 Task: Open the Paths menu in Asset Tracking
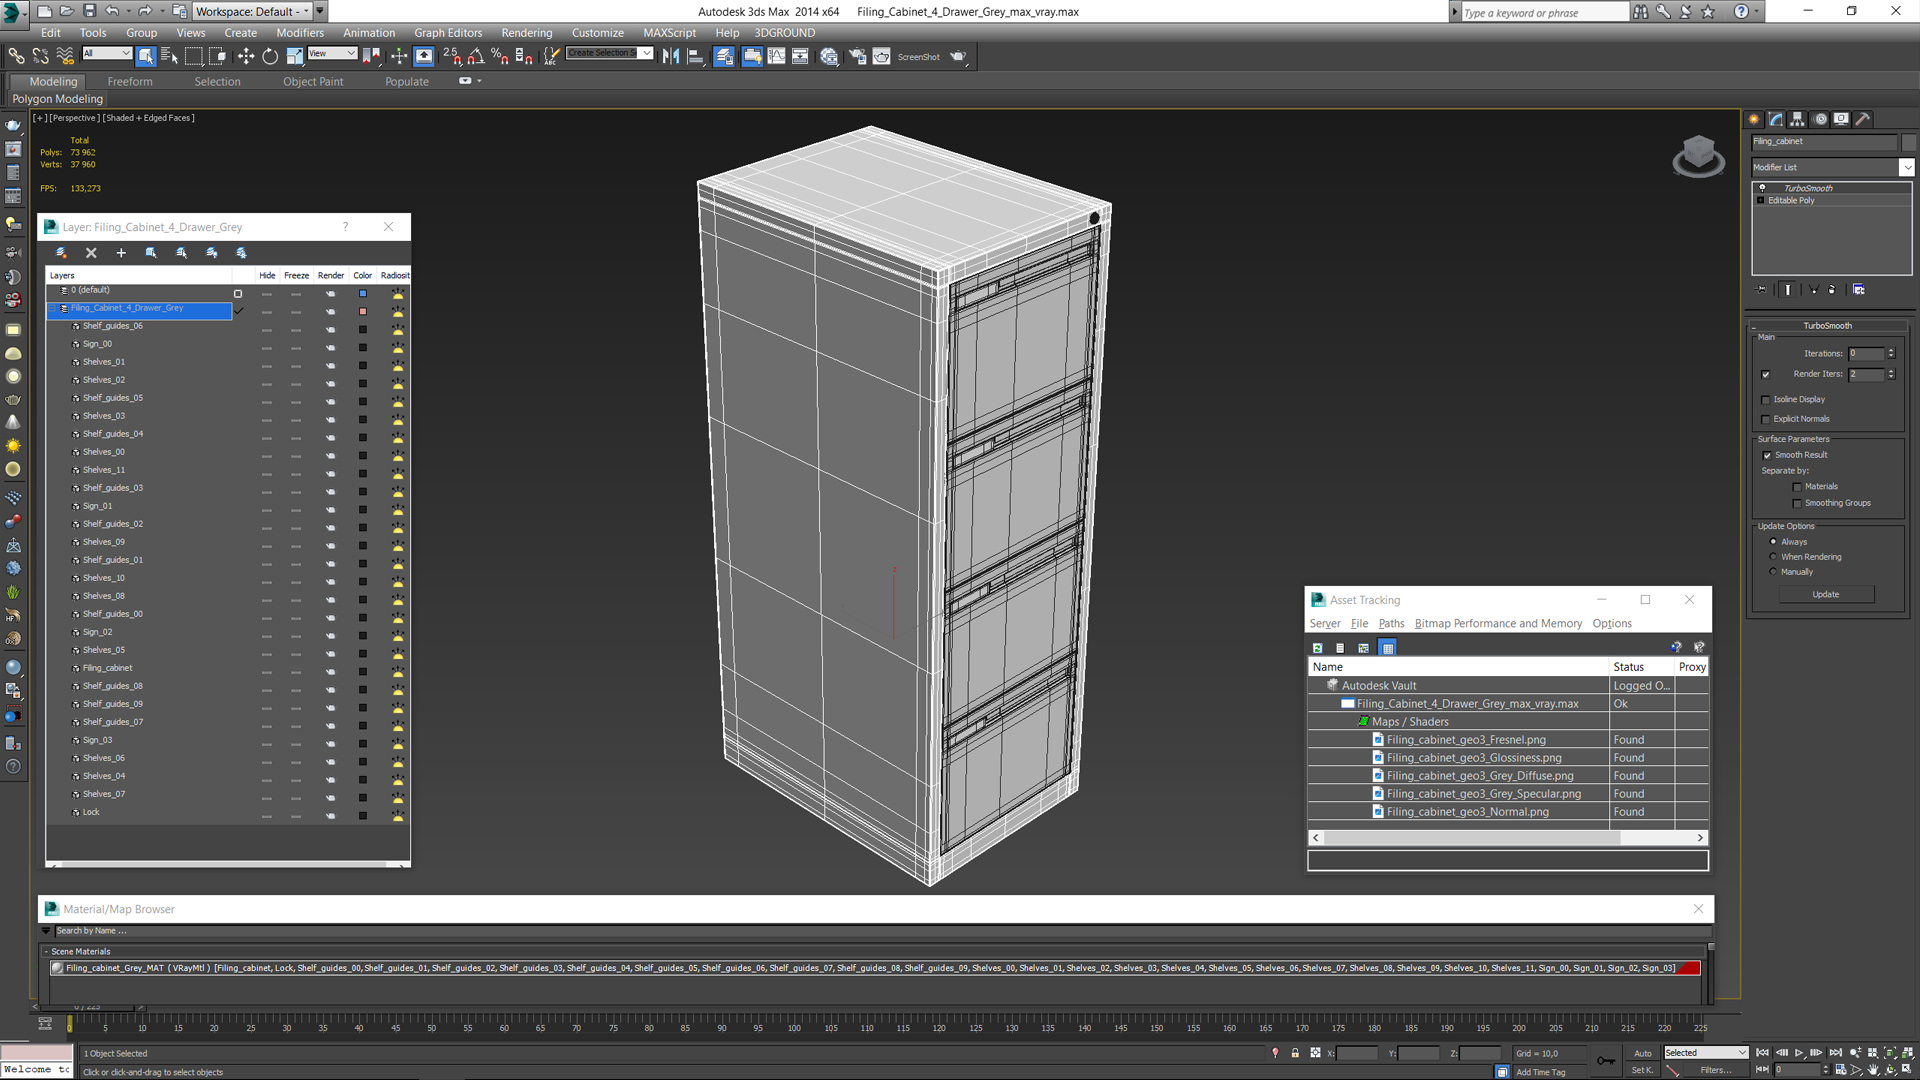tap(1391, 623)
